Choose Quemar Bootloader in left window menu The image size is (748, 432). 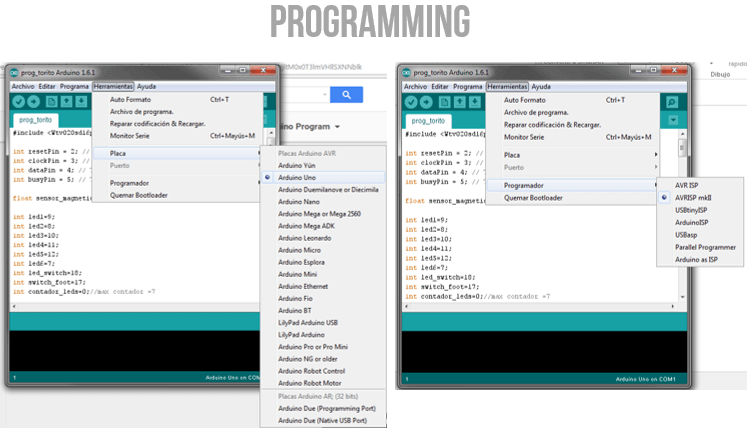pos(177,195)
